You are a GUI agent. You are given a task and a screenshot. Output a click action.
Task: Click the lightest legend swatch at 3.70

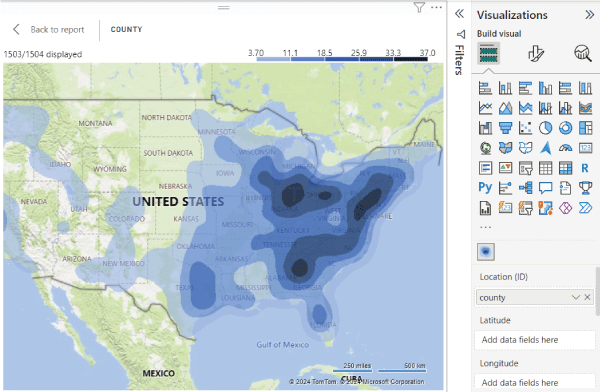273,59
